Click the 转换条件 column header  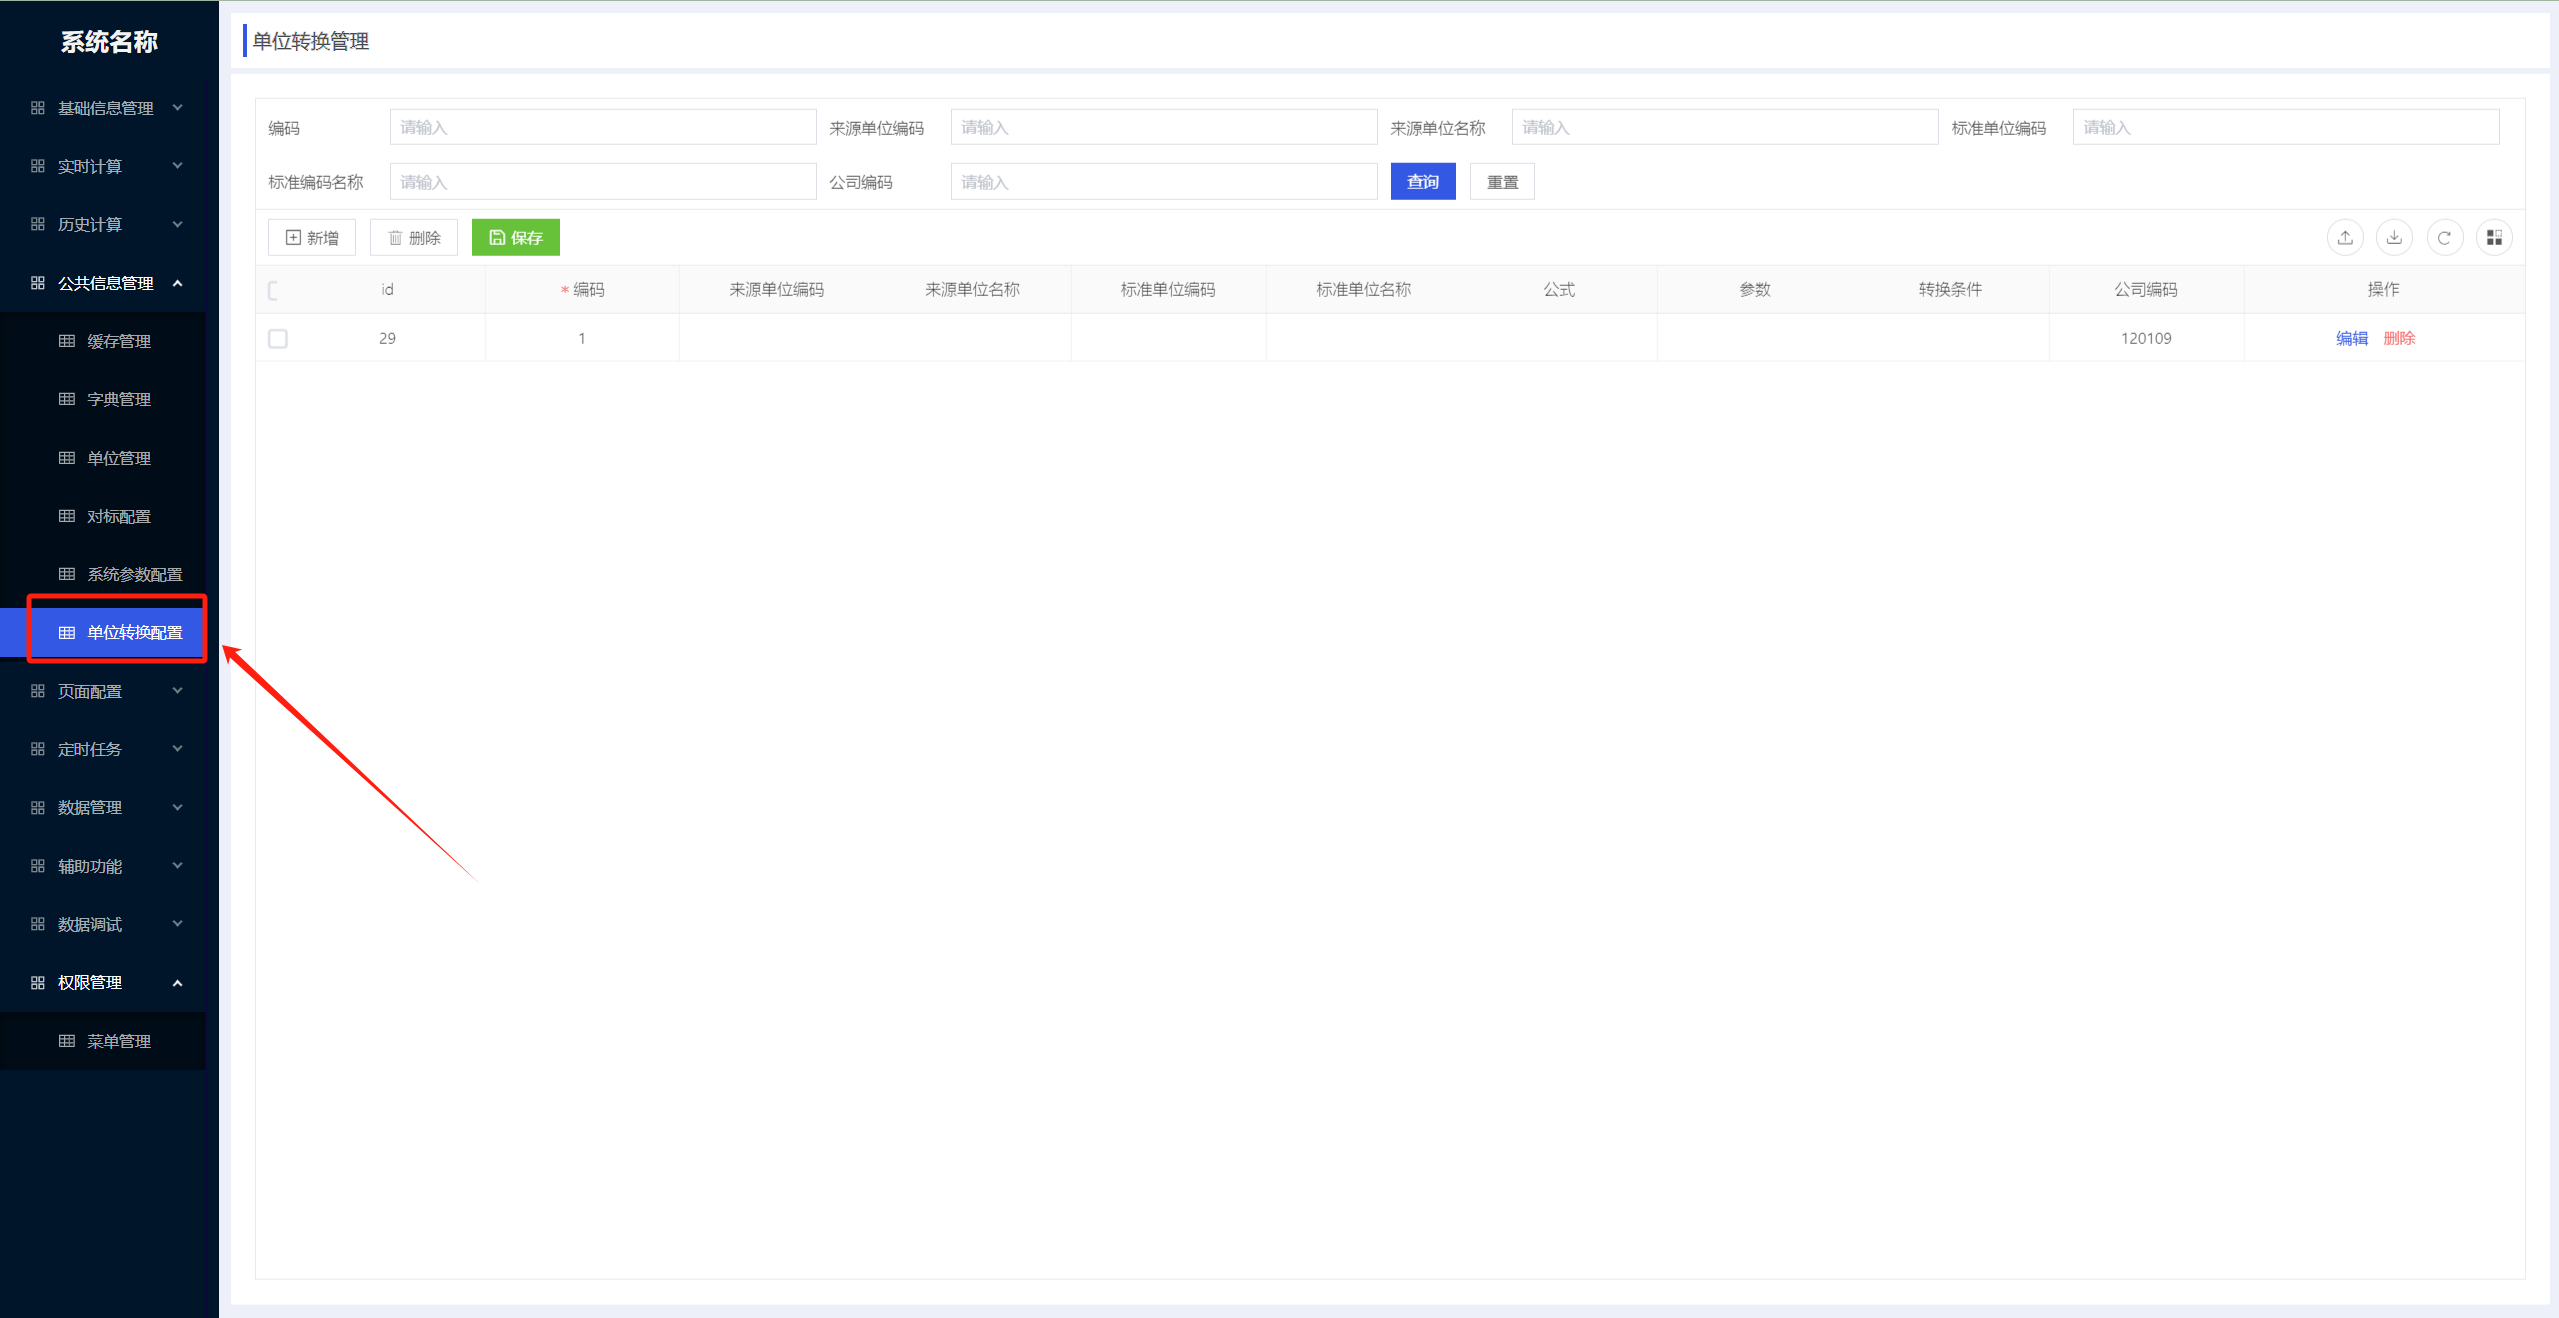[1950, 290]
